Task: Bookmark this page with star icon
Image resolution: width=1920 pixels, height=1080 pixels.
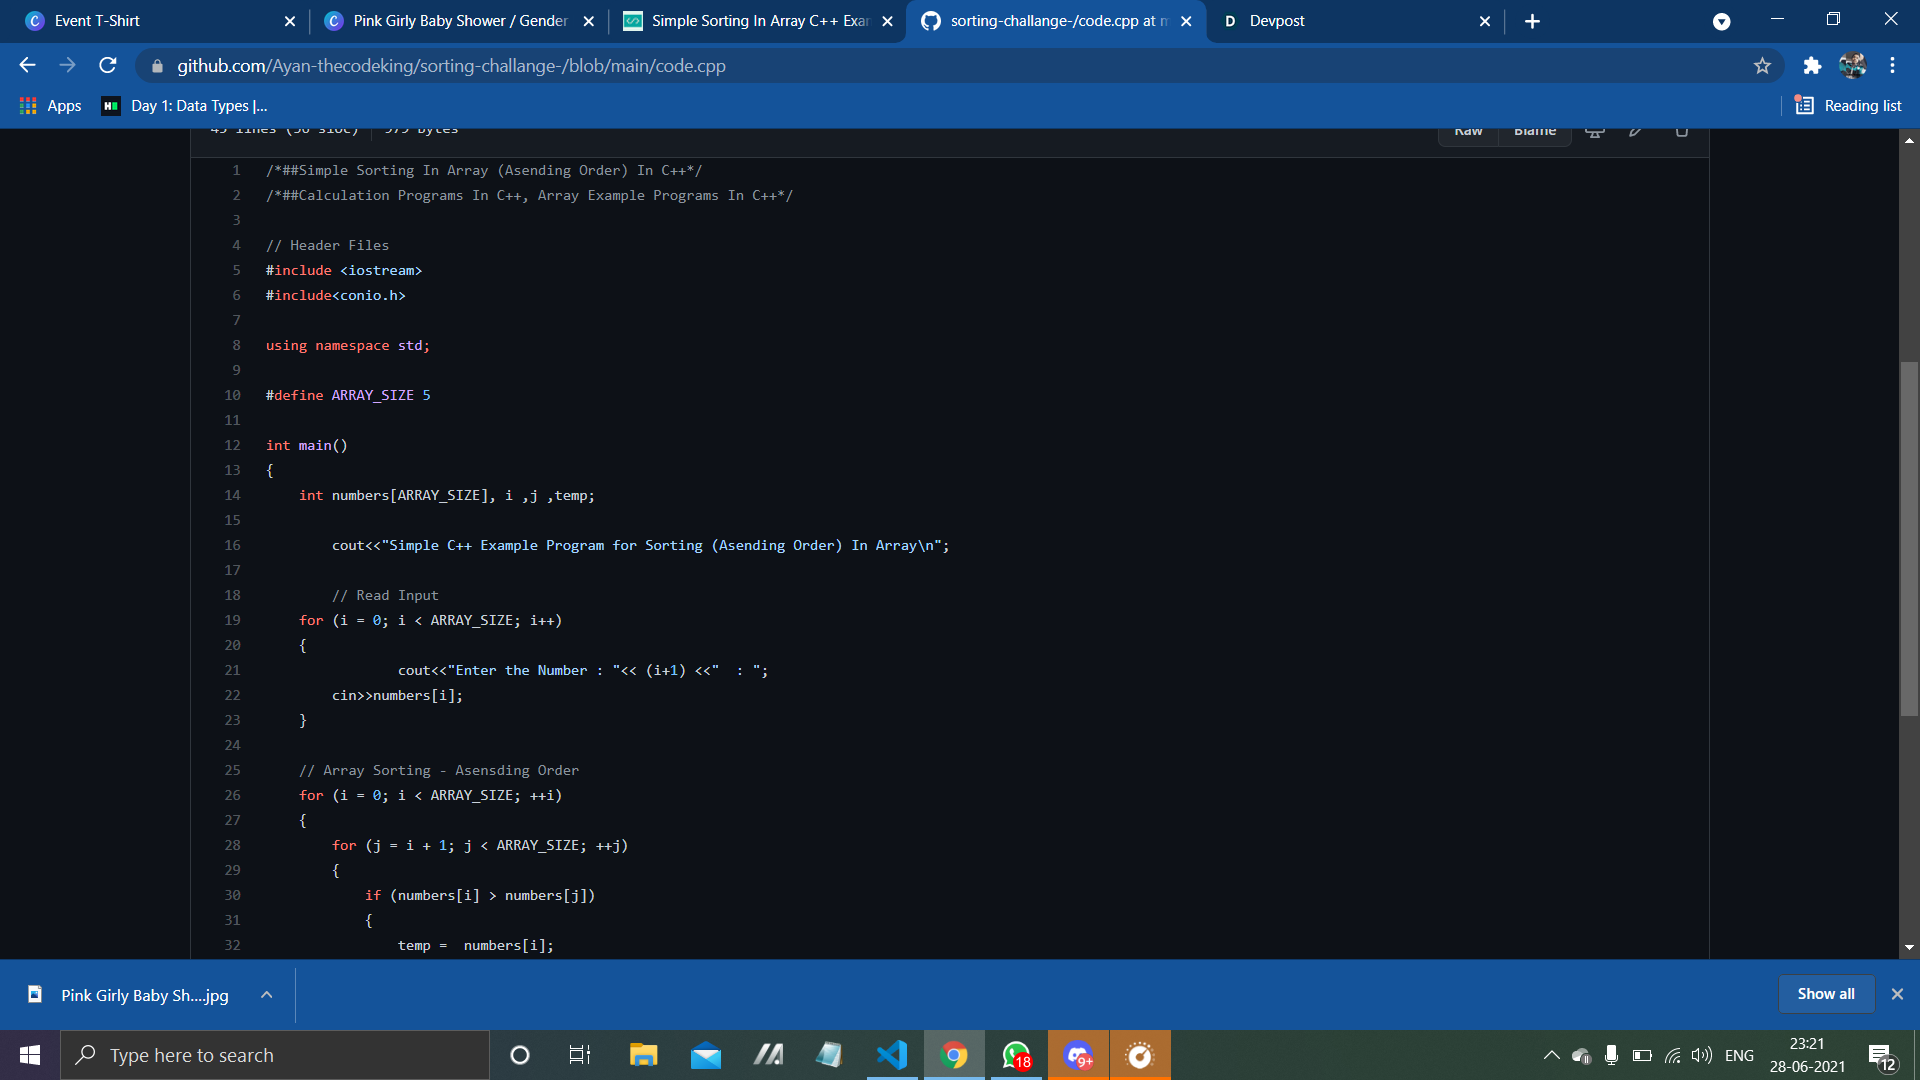Action: [1762, 66]
